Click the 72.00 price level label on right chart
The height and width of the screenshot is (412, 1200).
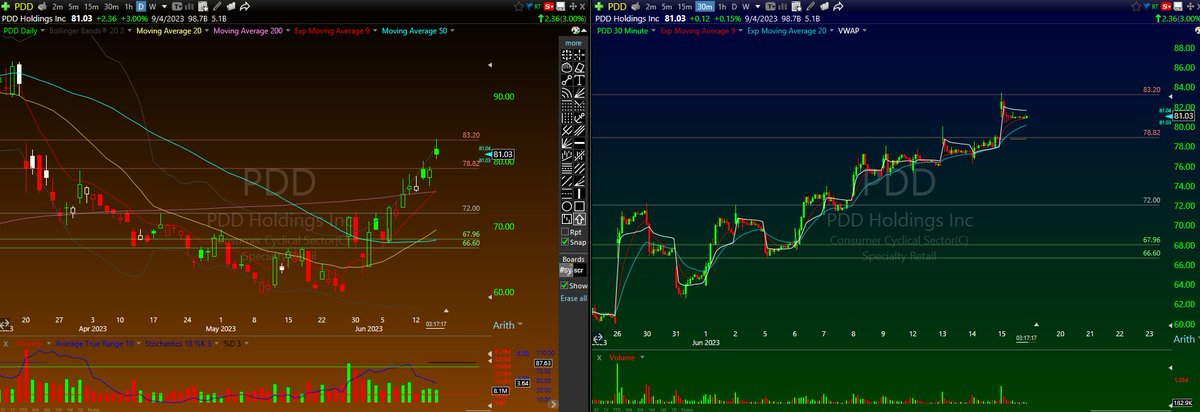point(1150,200)
